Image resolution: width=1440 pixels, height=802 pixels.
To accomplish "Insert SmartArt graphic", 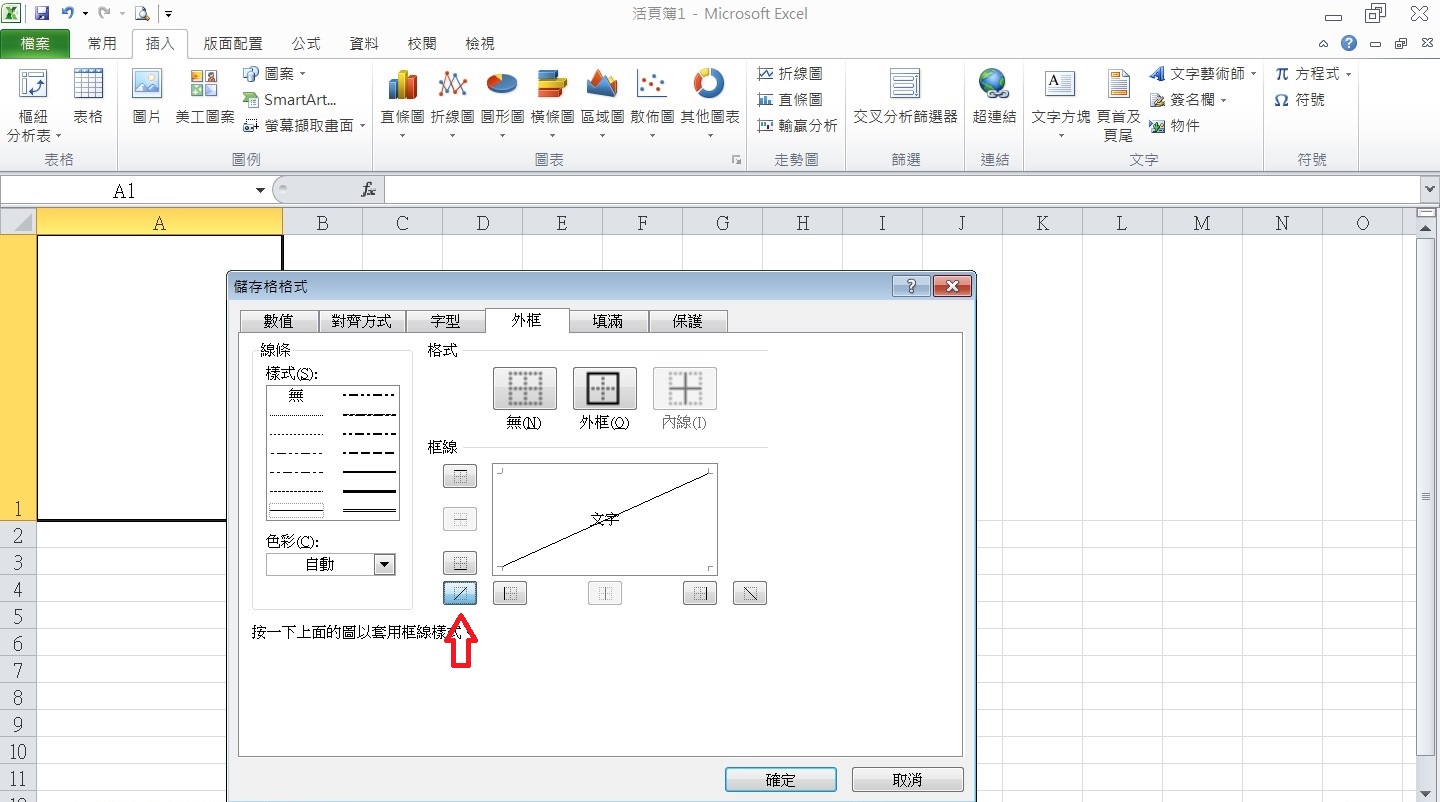I will [x=290, y=99].
